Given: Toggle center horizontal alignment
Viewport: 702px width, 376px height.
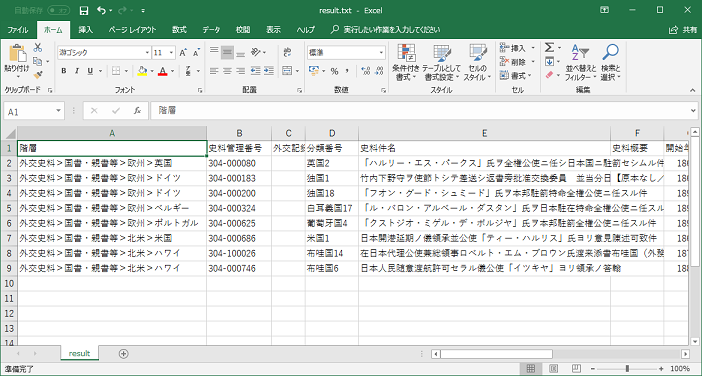Looking at the screenshot, I should [x=227, y=71].
